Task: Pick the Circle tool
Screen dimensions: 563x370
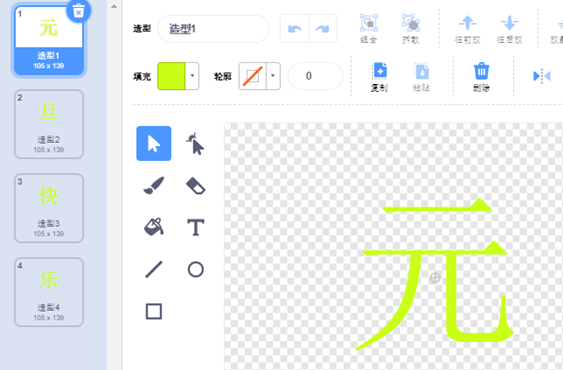Action: click(x=195, y=269)
